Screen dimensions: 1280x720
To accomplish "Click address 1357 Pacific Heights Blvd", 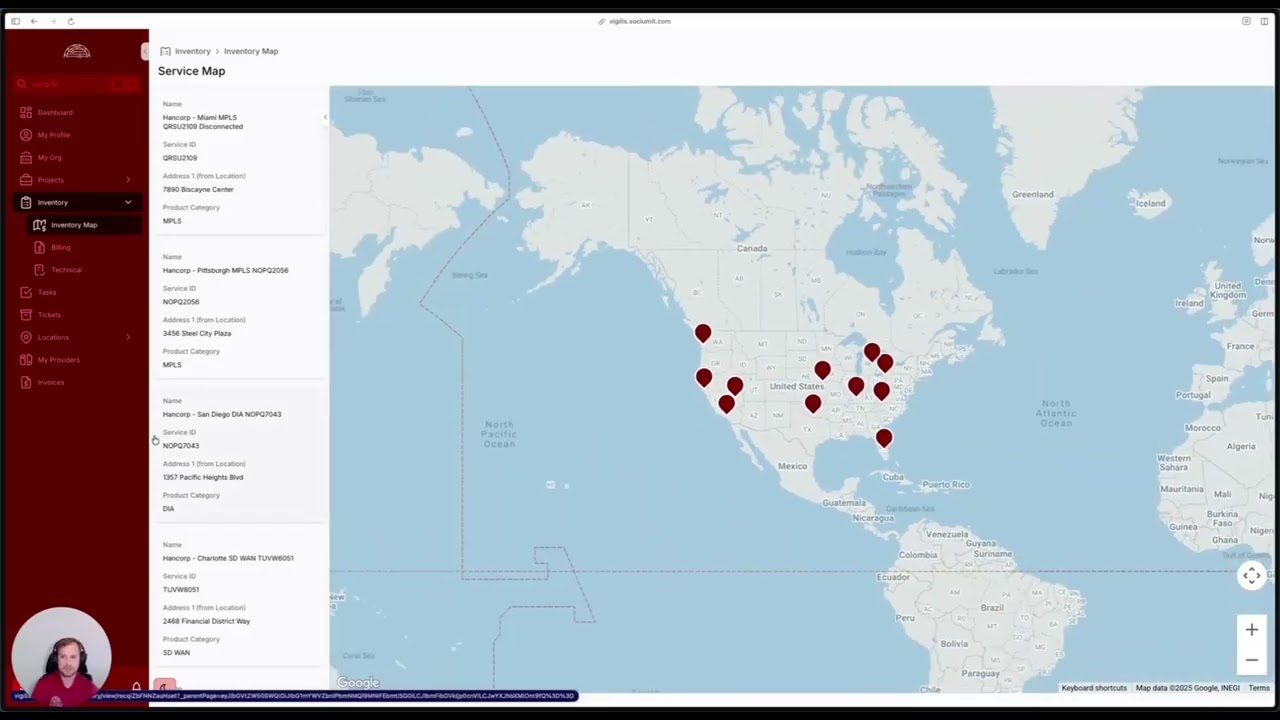I will 203,477.
